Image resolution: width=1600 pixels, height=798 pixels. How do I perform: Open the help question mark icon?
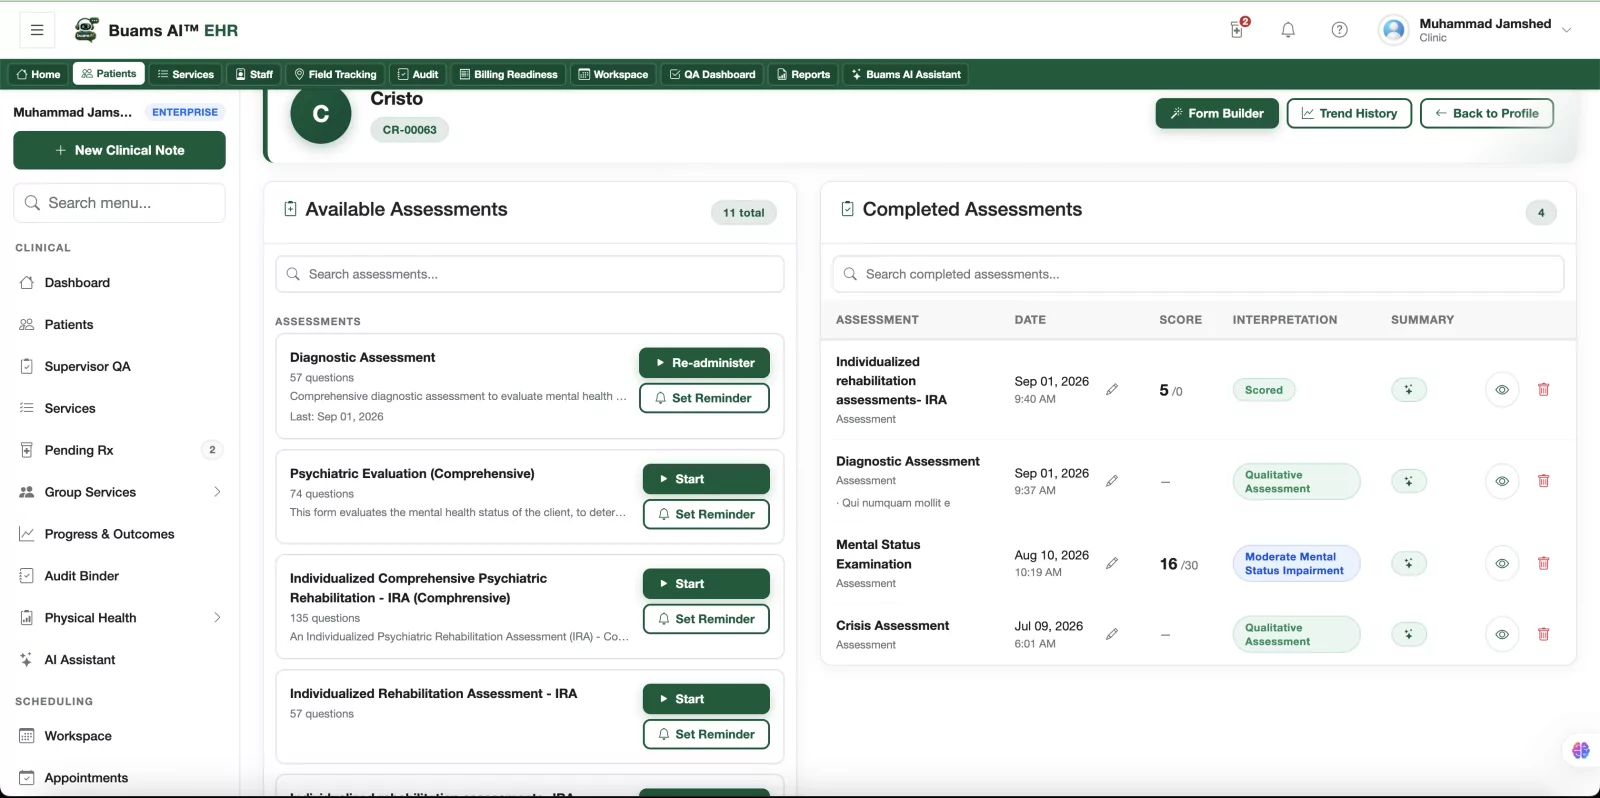1340,30
